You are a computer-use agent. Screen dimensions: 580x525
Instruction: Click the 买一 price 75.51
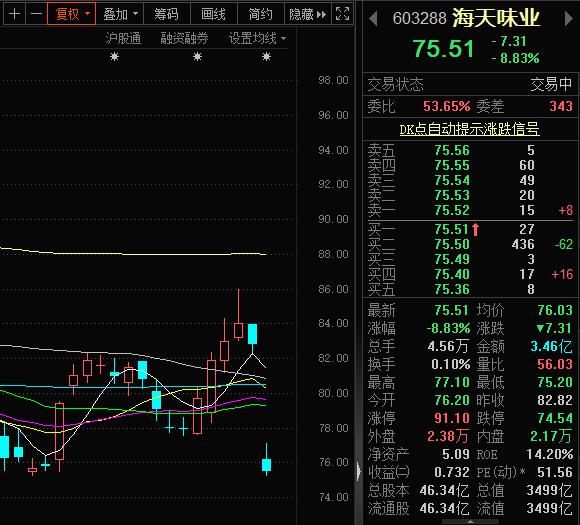coord(452,229)
